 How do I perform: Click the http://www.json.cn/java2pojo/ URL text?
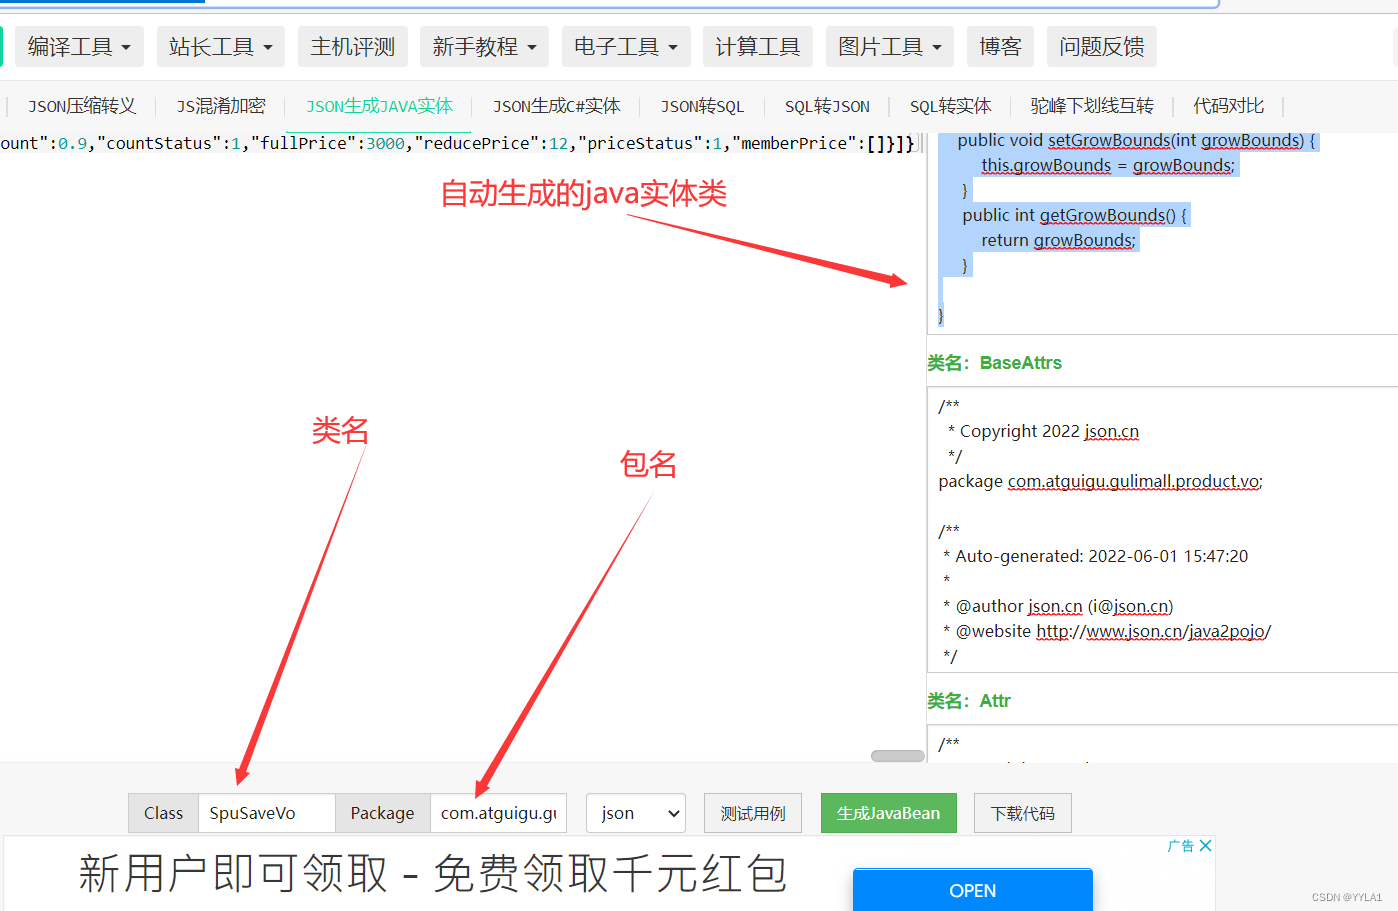pyautogui.click(x=1153, y=631)
